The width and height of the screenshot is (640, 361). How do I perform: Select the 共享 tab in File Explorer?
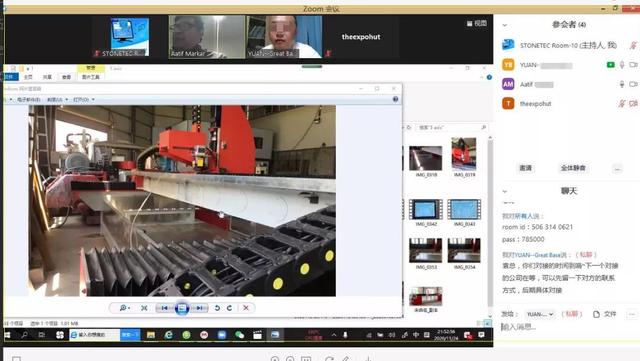click(x=47, y=77)
